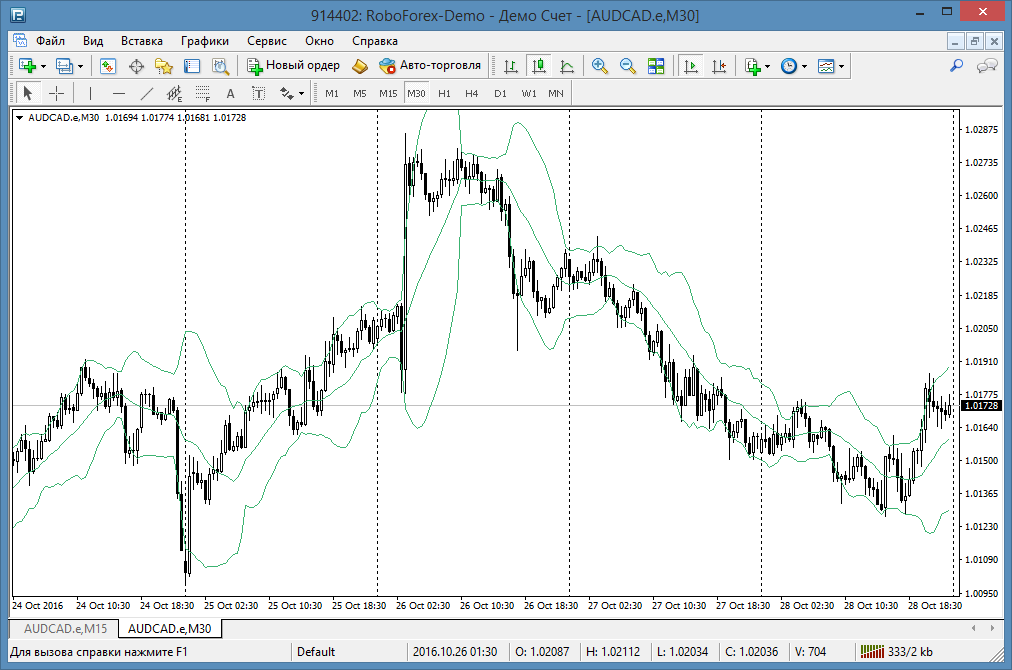This screenshot has width=1012, height=670.
Task: Switch chart to Line Chart mode
Action: tap(567, 66)
